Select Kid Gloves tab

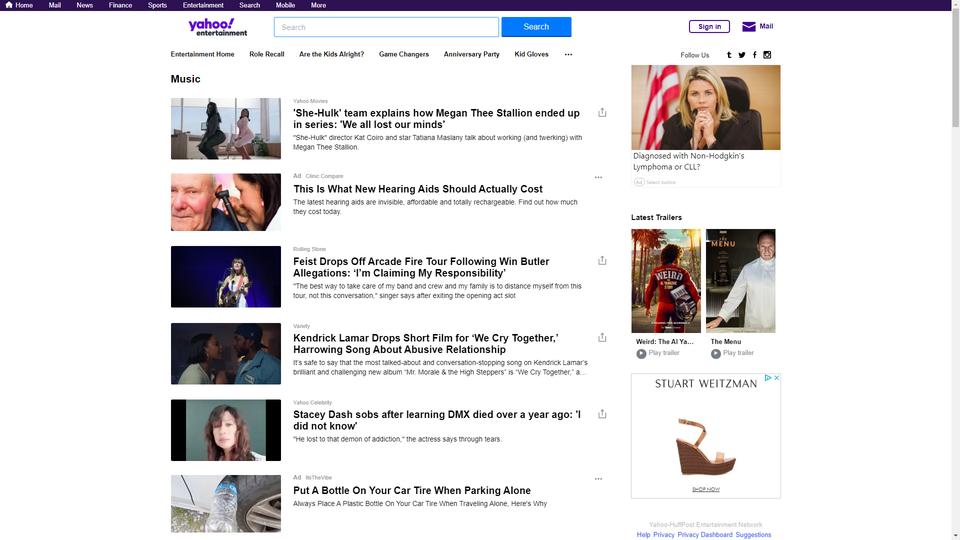point(531,54)
